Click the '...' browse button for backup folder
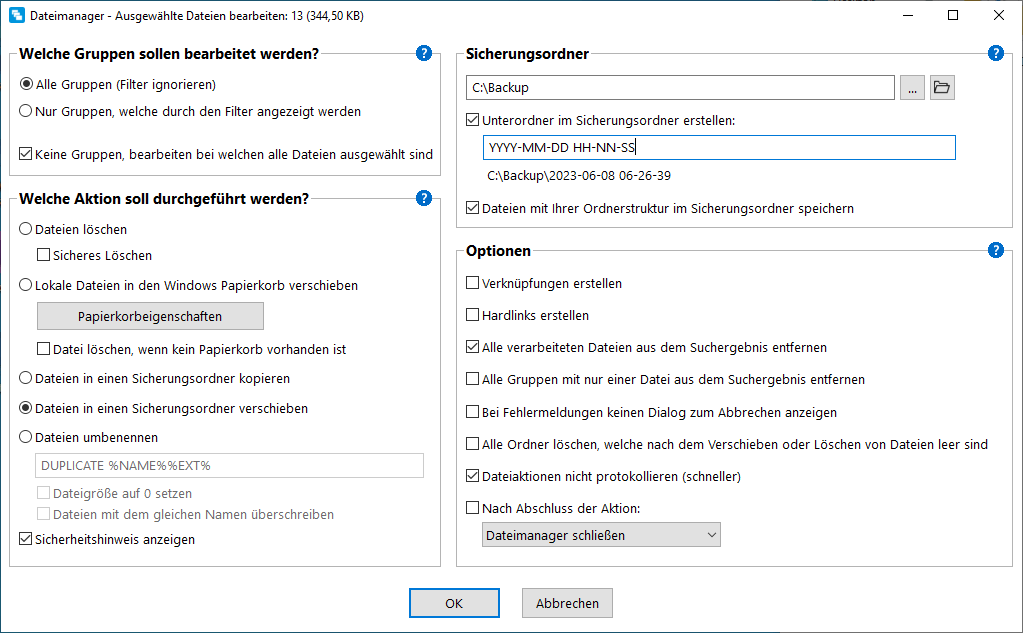 pyautogui.click(x=912, y=88)
